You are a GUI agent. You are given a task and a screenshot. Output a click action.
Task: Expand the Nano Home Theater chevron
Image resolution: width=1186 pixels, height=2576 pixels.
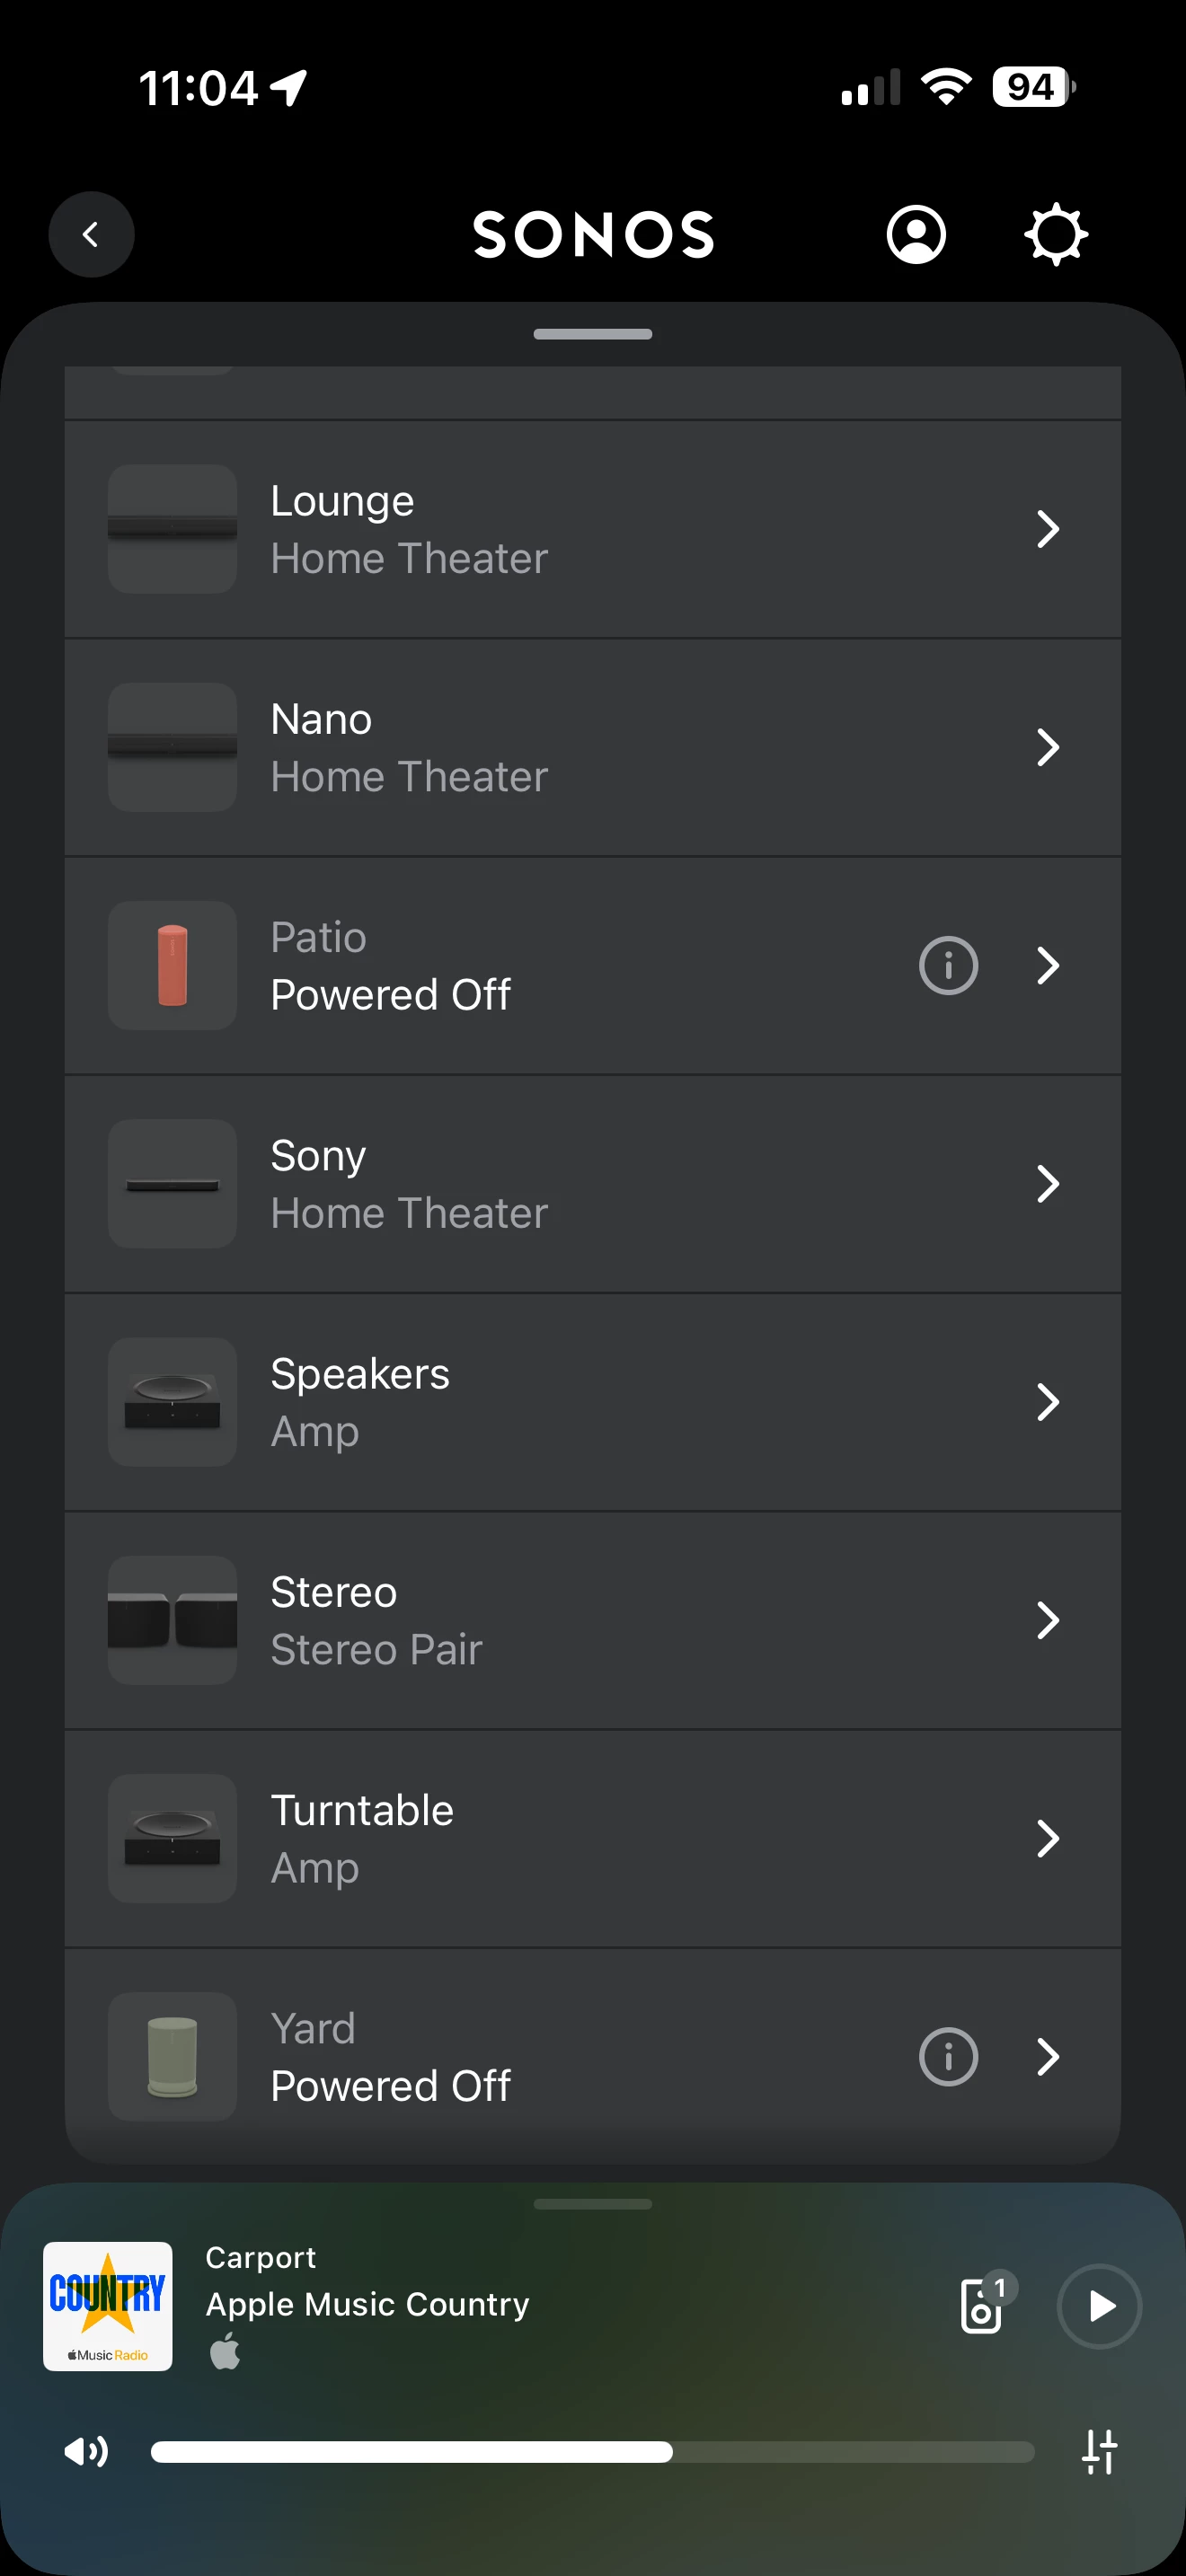click(1047, 747)
